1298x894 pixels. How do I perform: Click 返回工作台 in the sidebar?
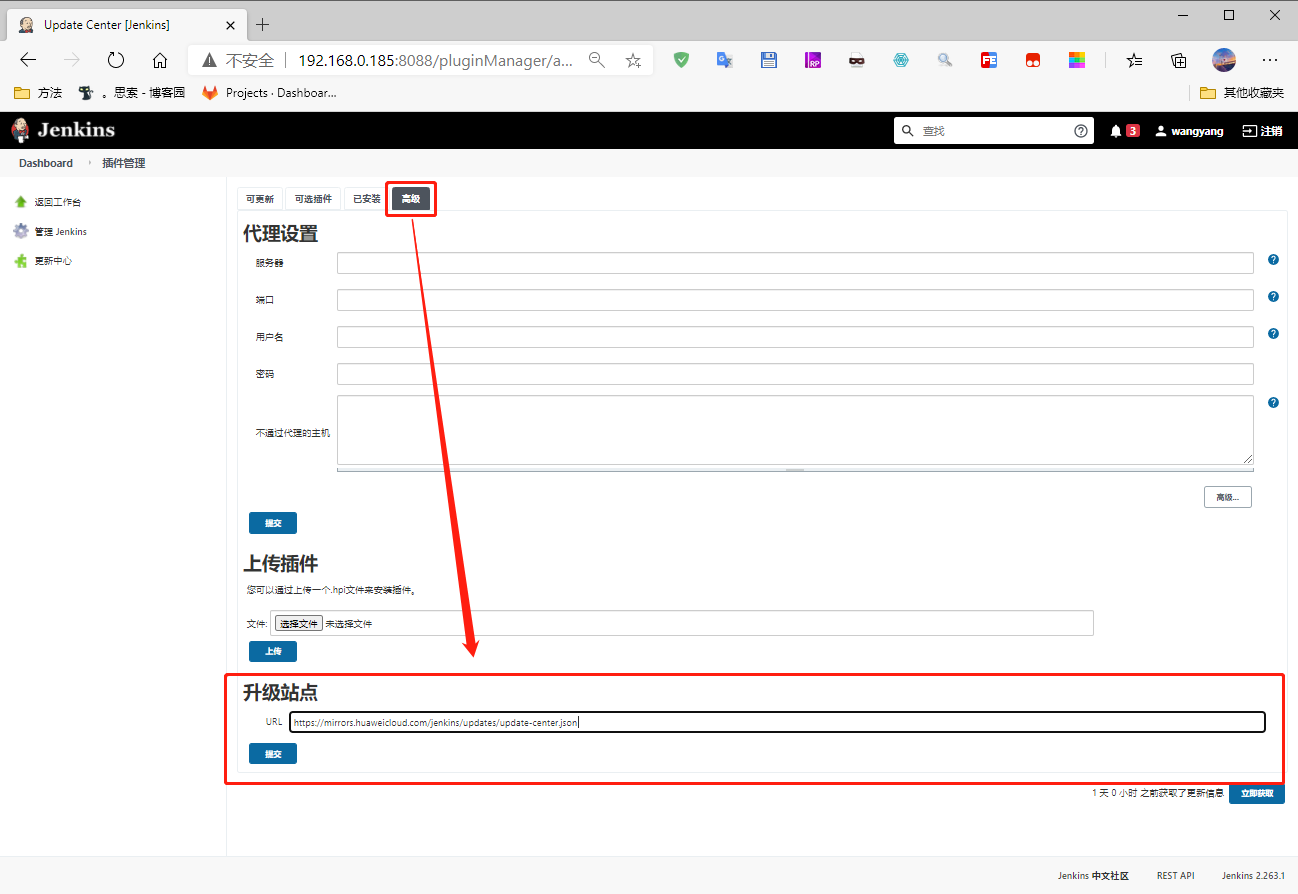tap(48, 202)
